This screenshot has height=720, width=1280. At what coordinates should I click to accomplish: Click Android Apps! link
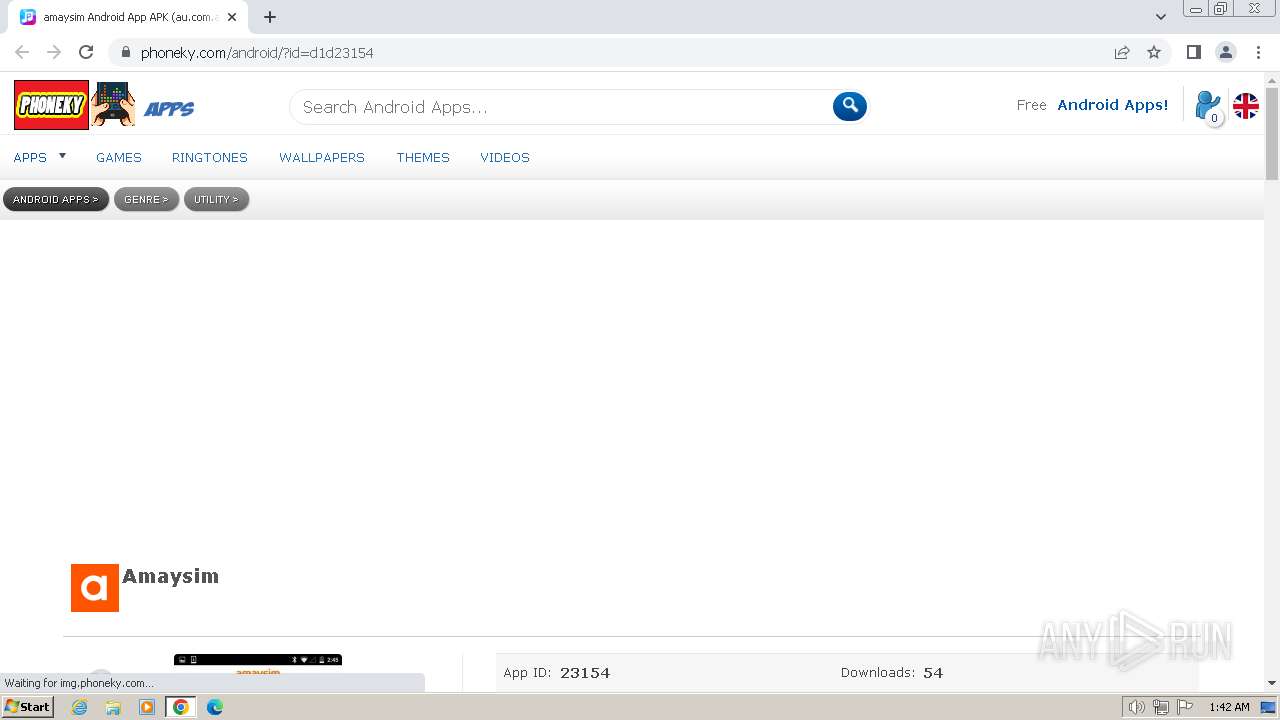[x=1113, y=105]
